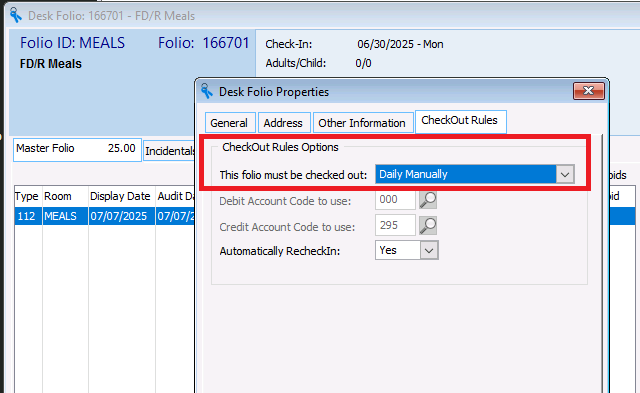Select the 112 type cell in the row

click(28, 216)
